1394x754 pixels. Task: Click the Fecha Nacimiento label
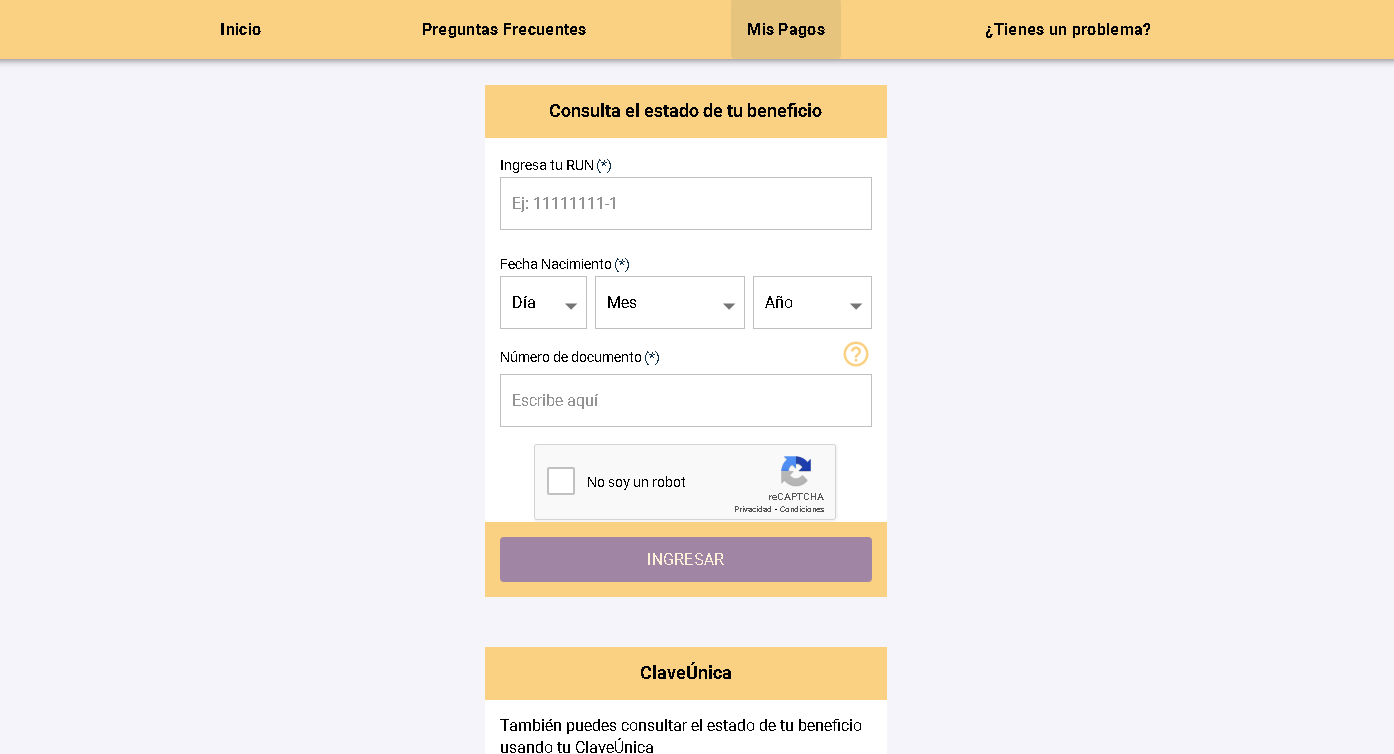pyautogui.click(x=556, y=264)
